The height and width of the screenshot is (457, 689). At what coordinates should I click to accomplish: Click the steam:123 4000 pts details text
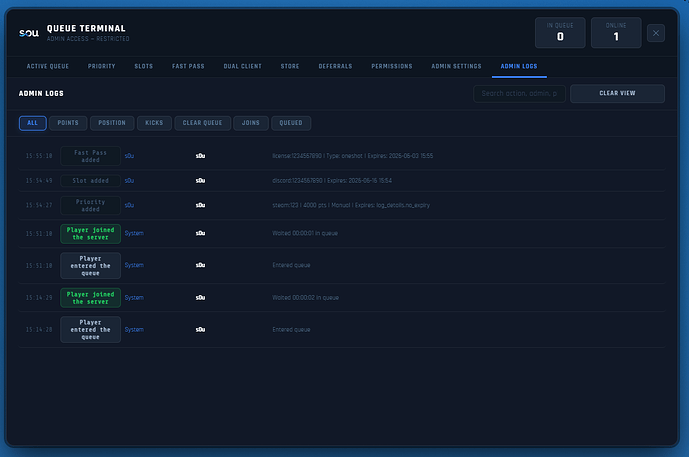click(x=351, y=205)
